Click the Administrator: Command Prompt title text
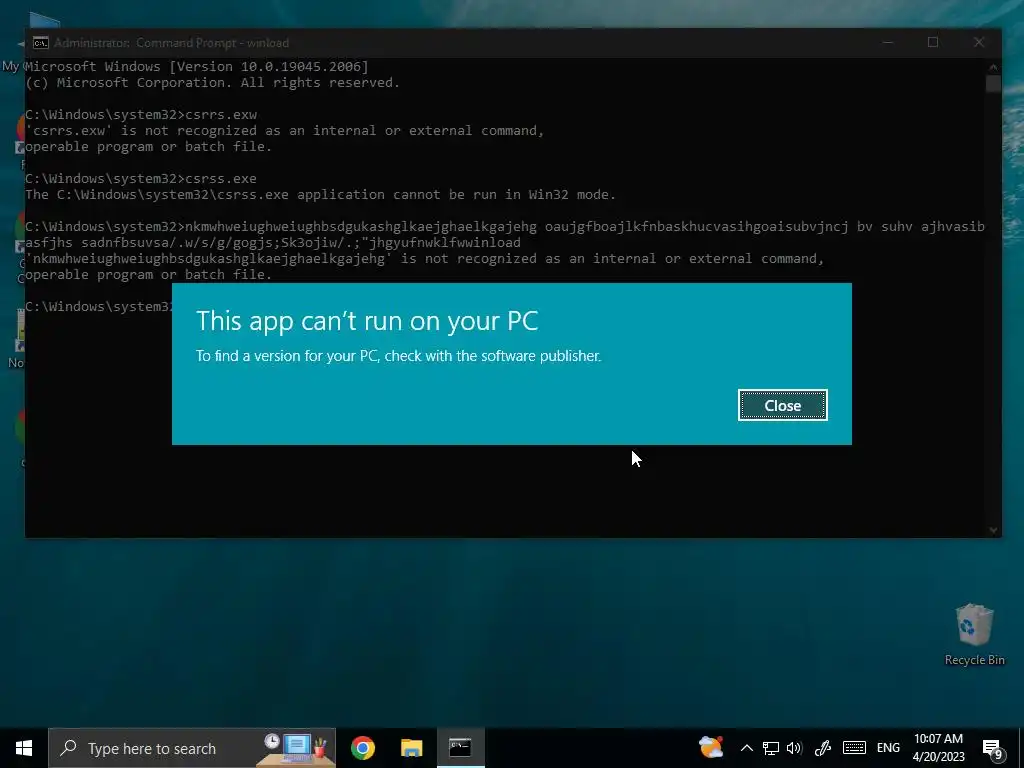Image resolution: width=1024 pixels, height=768 pixels. (171, 43)
